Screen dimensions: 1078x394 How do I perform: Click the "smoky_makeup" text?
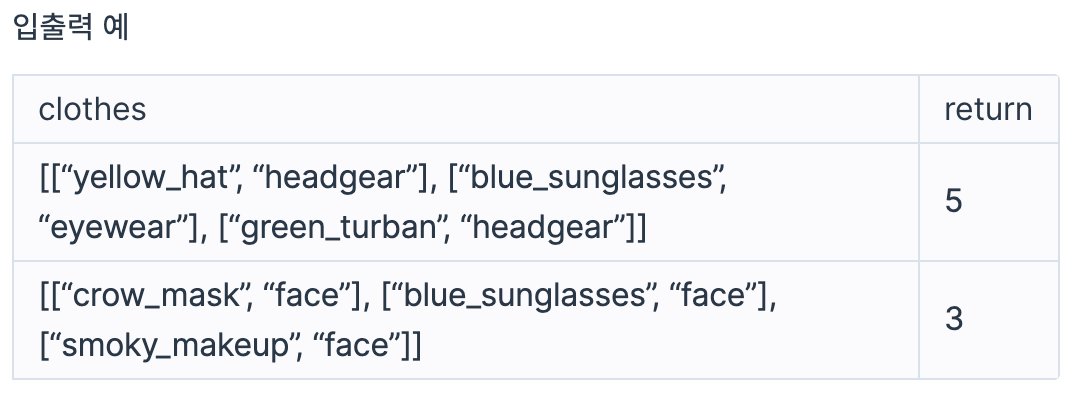(x=174, y=346)
